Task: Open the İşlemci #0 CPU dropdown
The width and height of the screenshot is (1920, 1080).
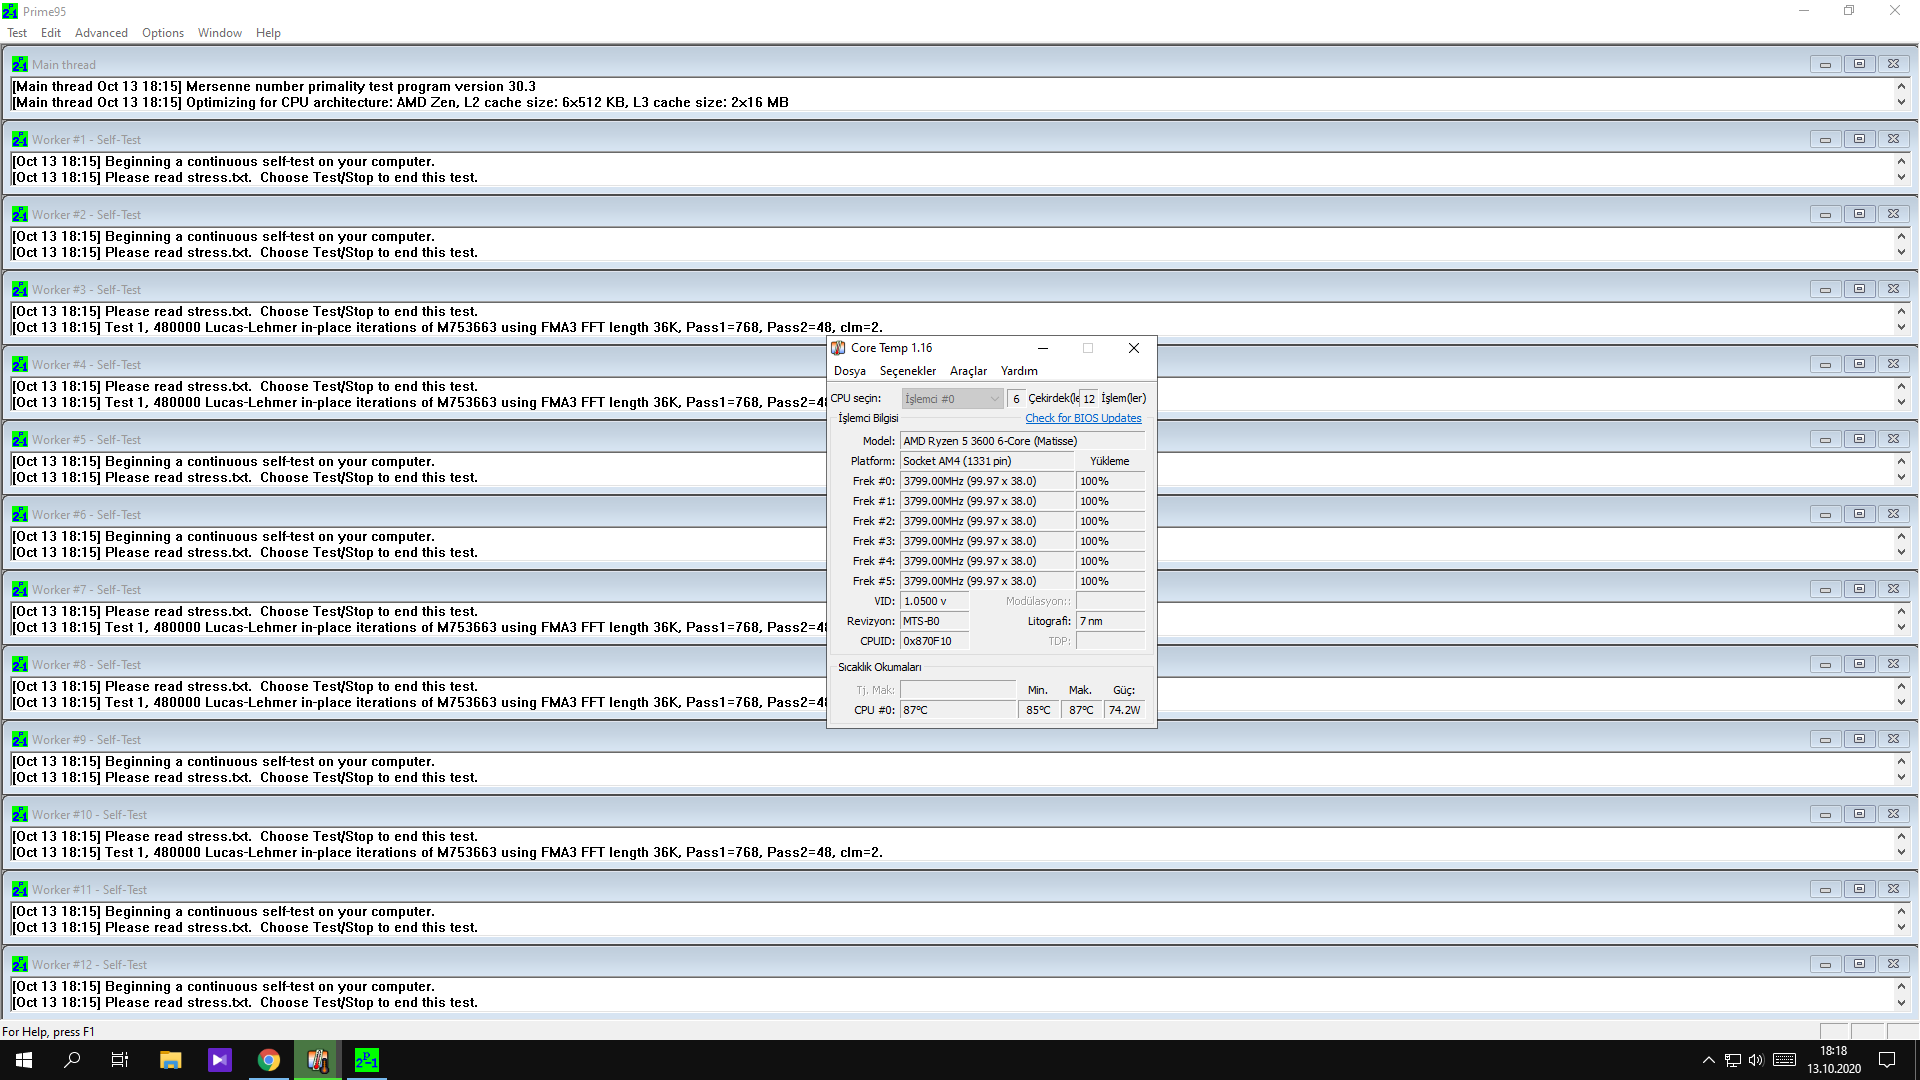Action: [x=951, y=399]
